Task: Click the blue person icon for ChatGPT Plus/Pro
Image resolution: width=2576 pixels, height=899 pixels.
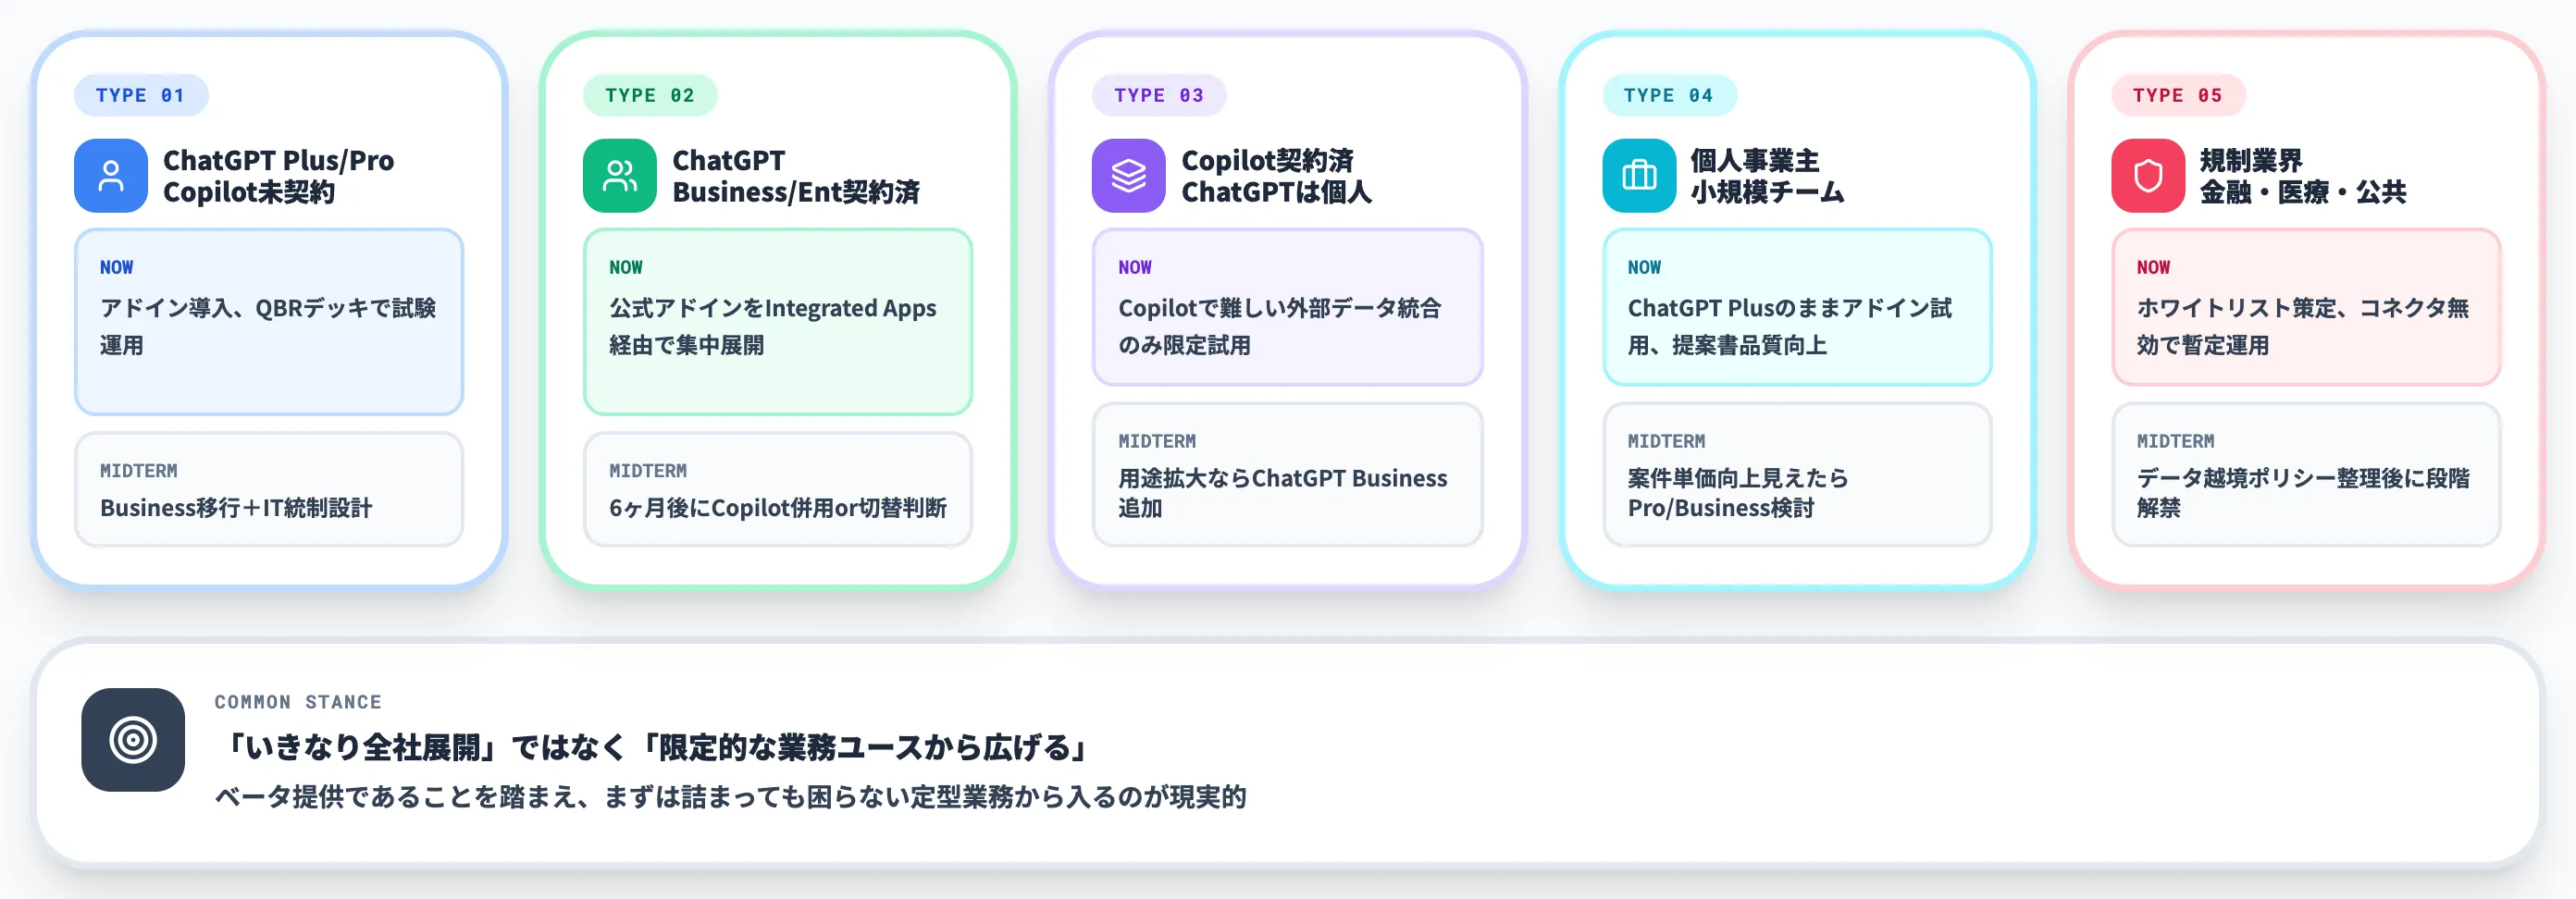Action: [111, 176]
